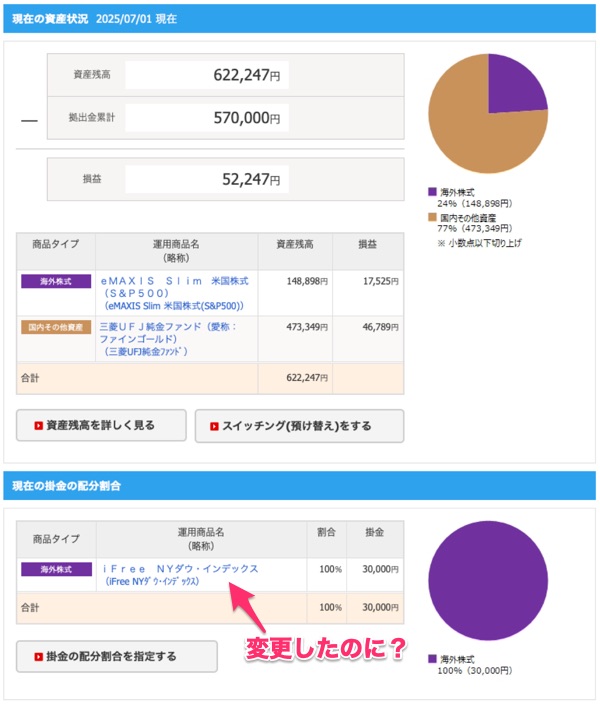Open eMAXIS Slim 米国株式 (S&P500) fund link

(x=175, y=293)
